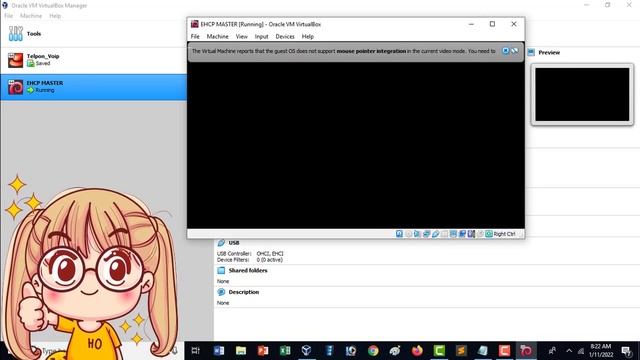Open File Explorer from the taskbar
The image size is (640, 360).
tap(241, 351)
